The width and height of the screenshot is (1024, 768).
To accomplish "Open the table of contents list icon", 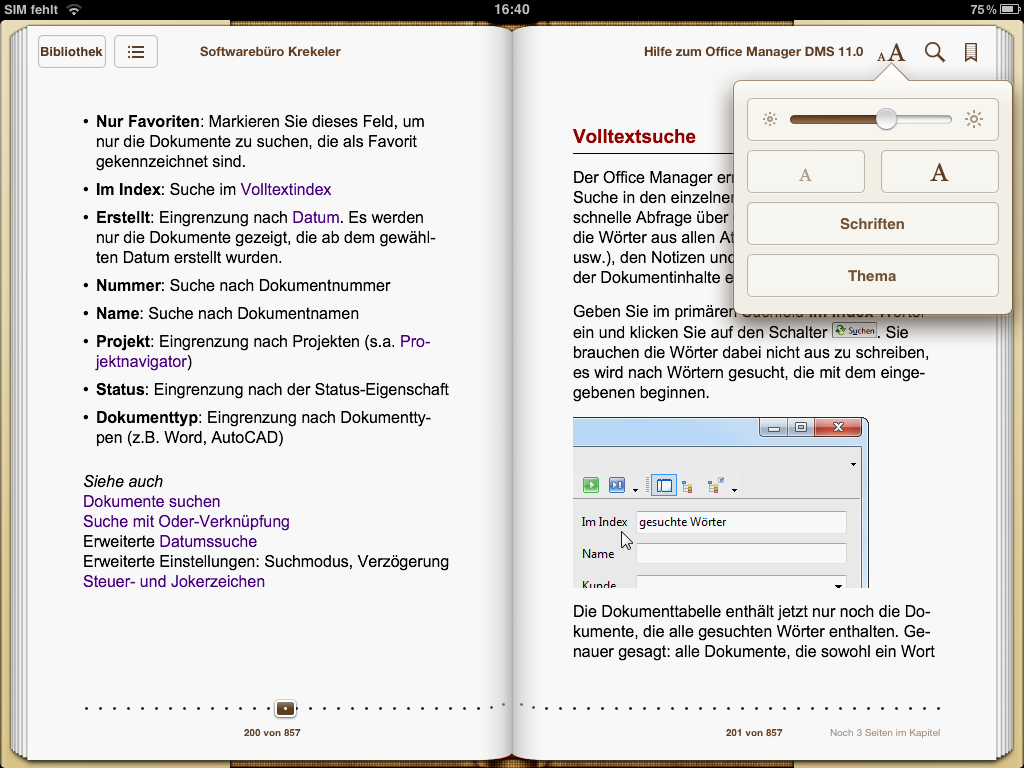I will pyautogui.click(x=136, y=52).
